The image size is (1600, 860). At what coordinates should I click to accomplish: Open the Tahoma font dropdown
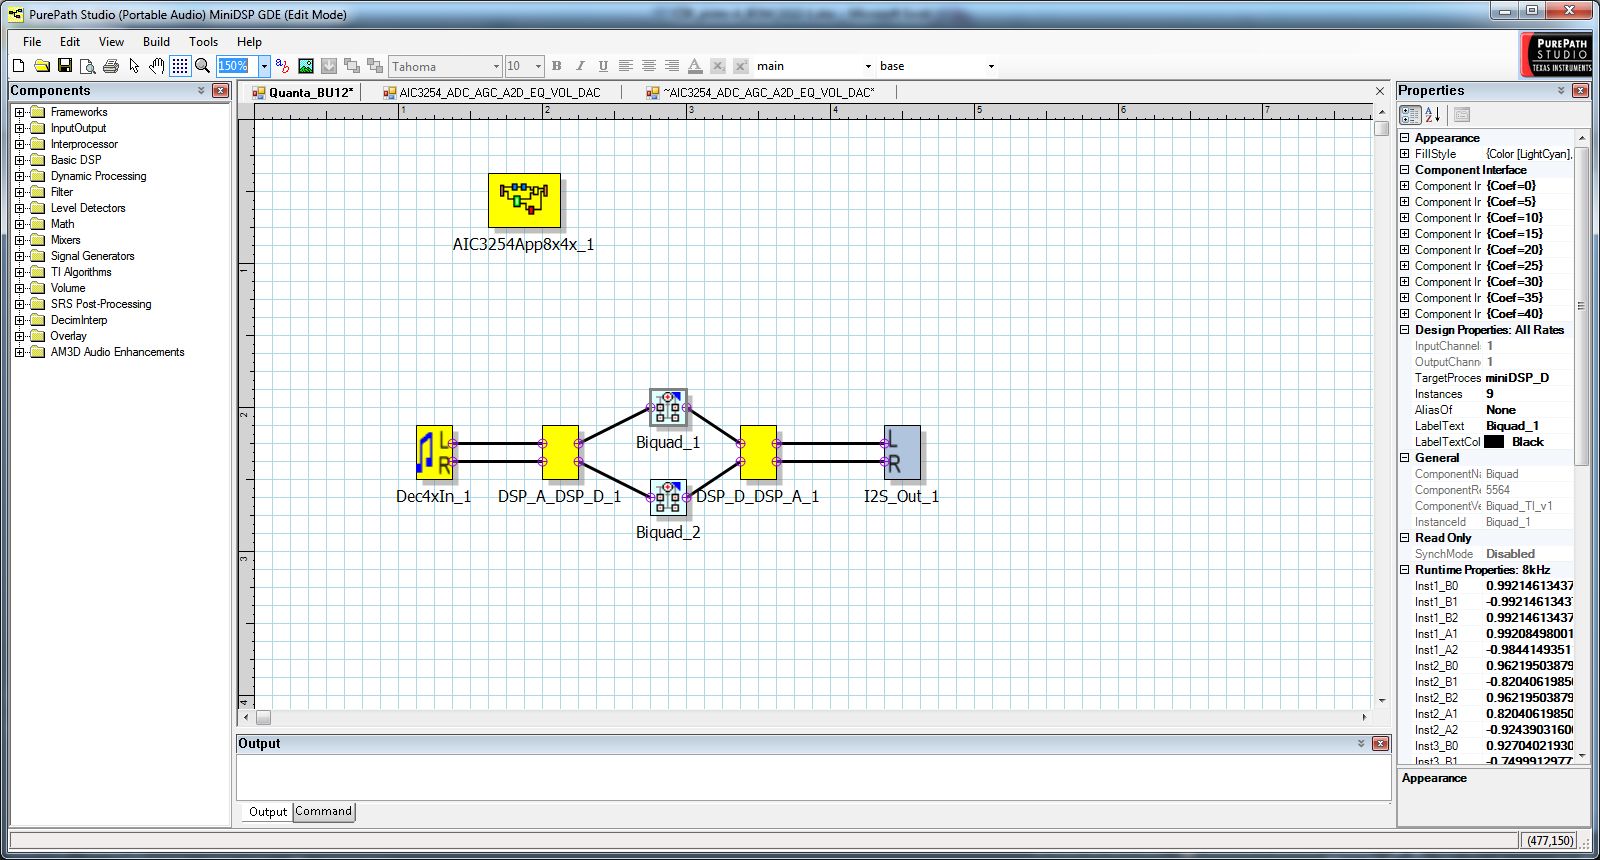496,66
